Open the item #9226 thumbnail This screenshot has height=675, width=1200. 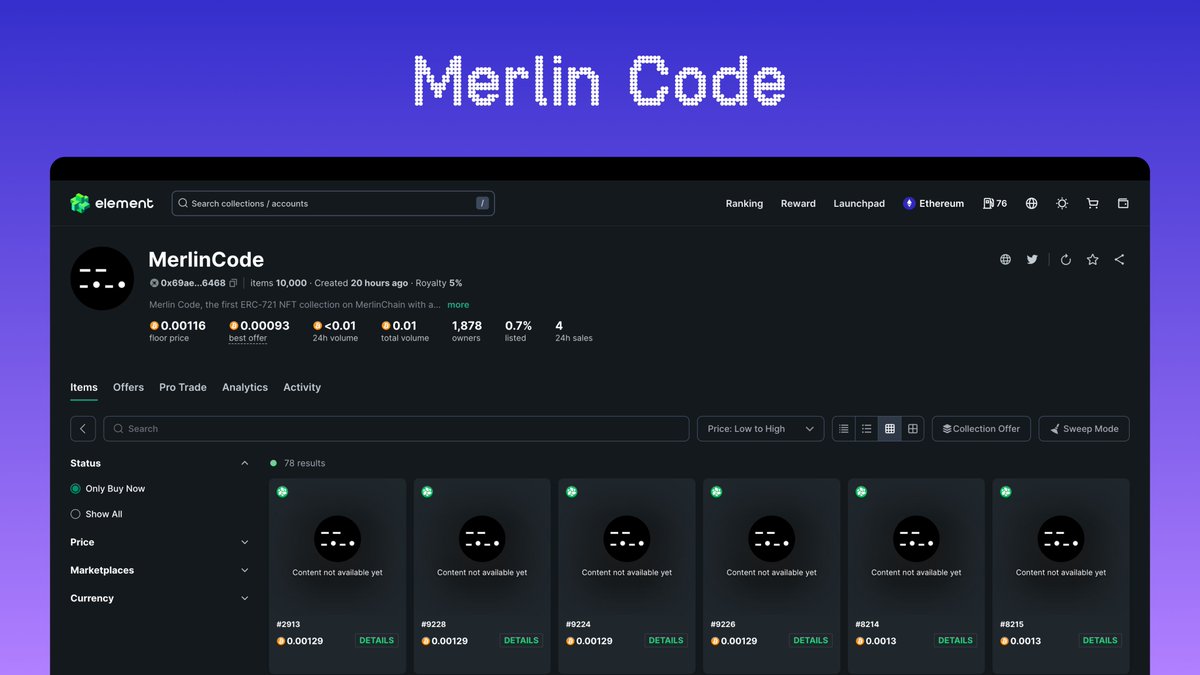[772, 546]
